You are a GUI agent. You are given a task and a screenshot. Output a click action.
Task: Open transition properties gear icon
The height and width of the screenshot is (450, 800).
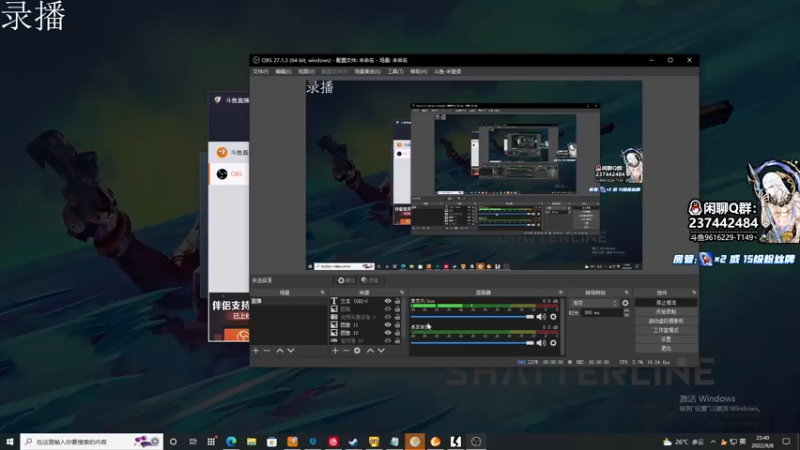pos(626,303)
